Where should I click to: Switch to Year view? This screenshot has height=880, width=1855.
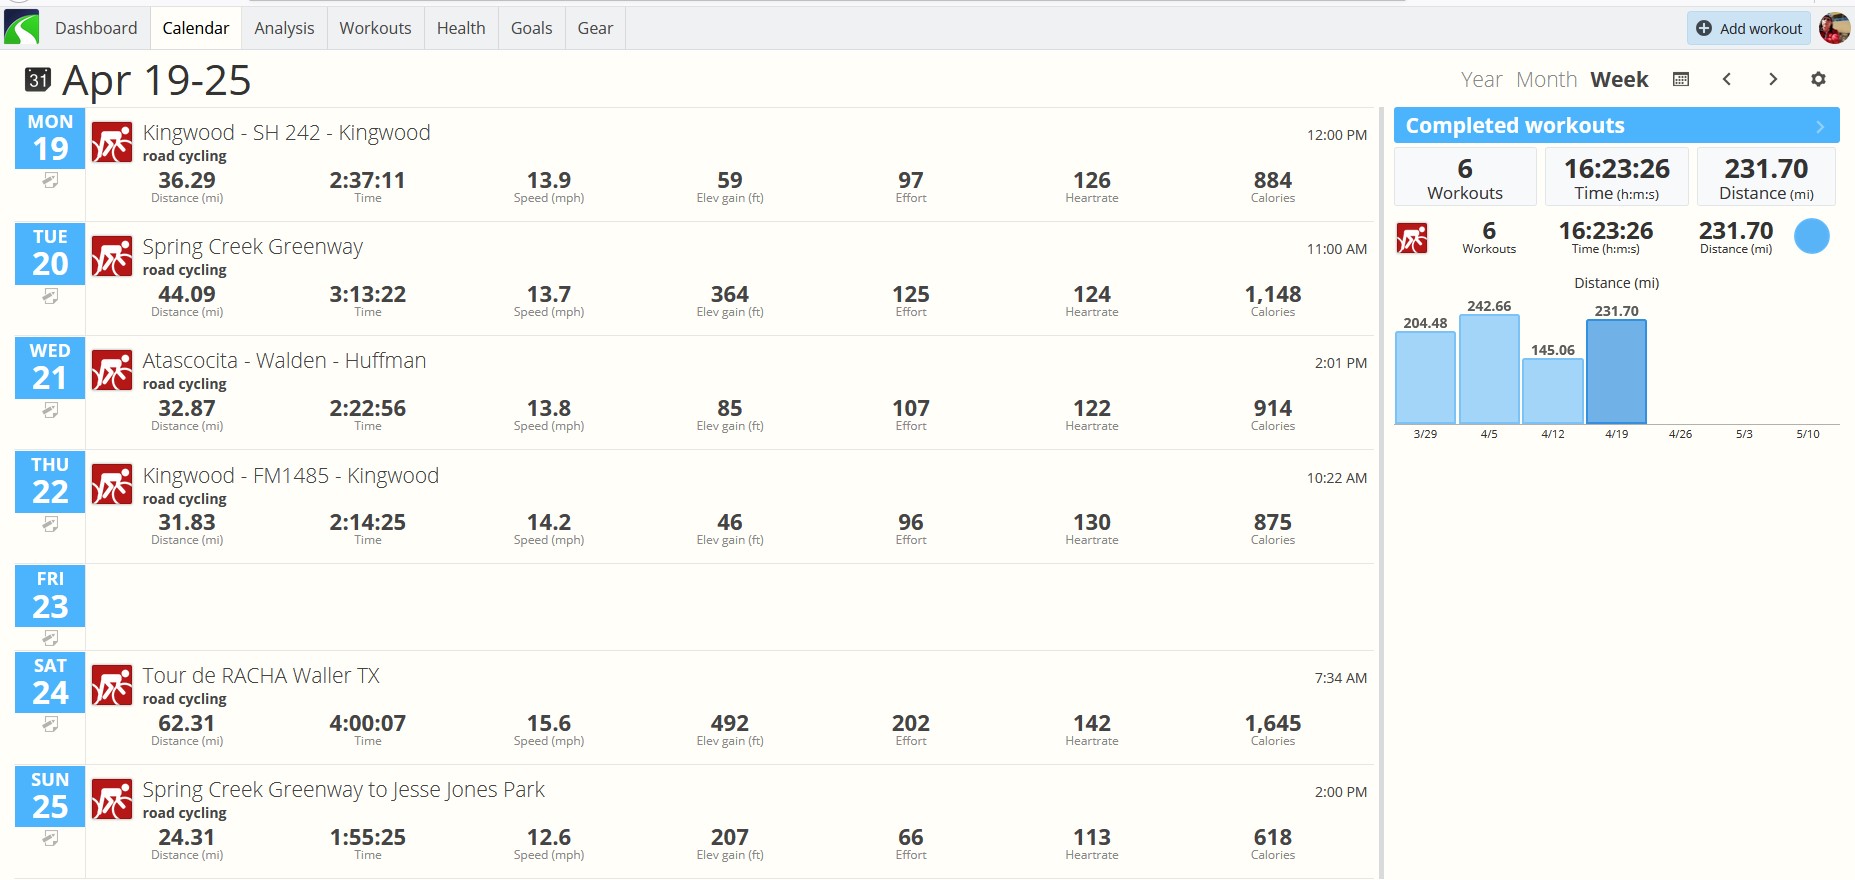pos(1481,79)
